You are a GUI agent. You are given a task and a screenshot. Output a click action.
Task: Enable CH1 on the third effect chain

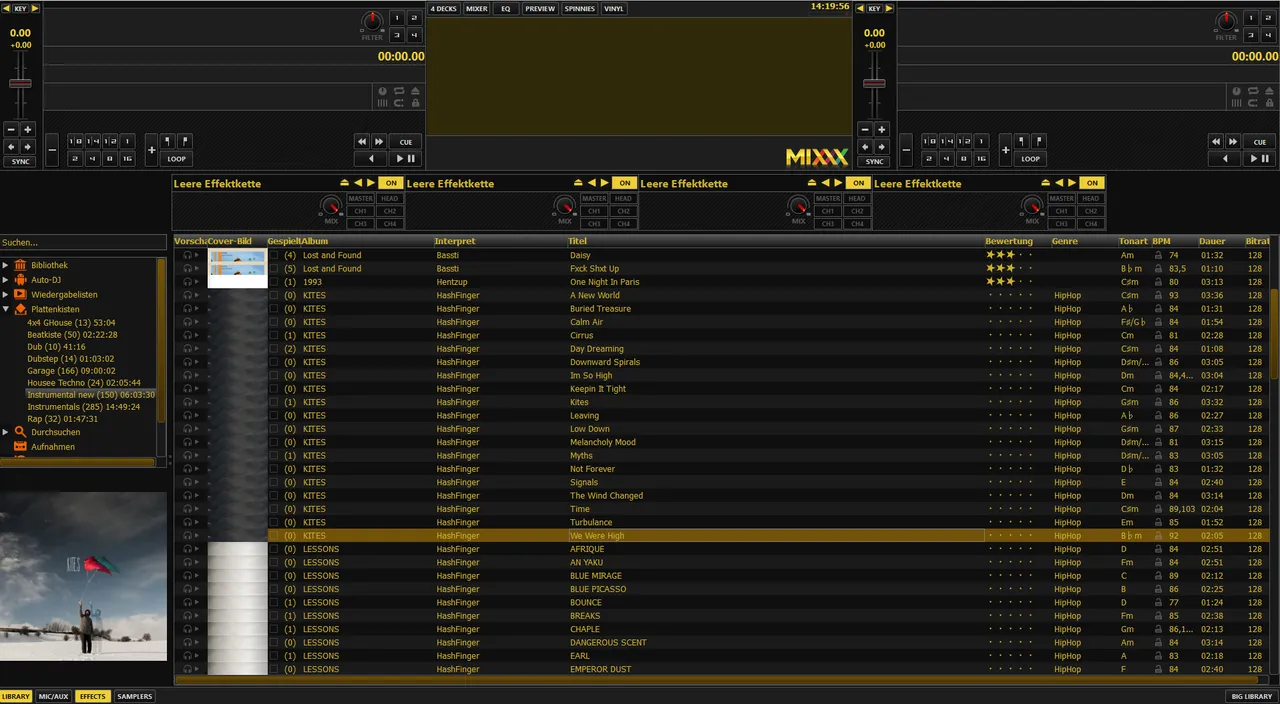click(x=828, y=211)
